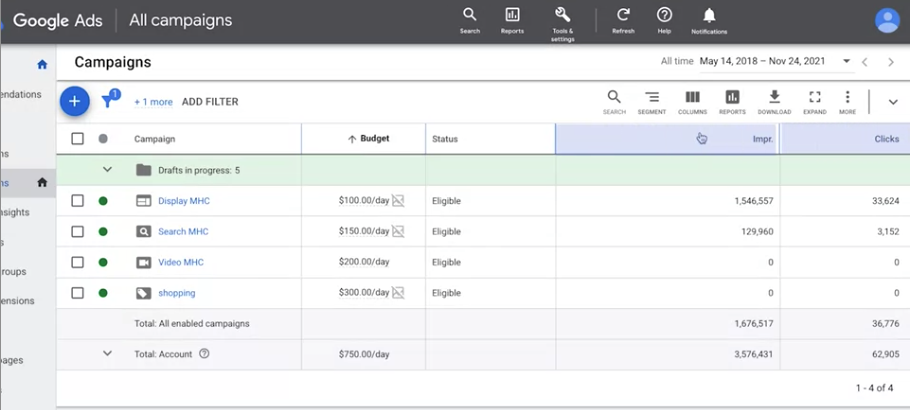Download the campaigns table

[x=774, y=102]
